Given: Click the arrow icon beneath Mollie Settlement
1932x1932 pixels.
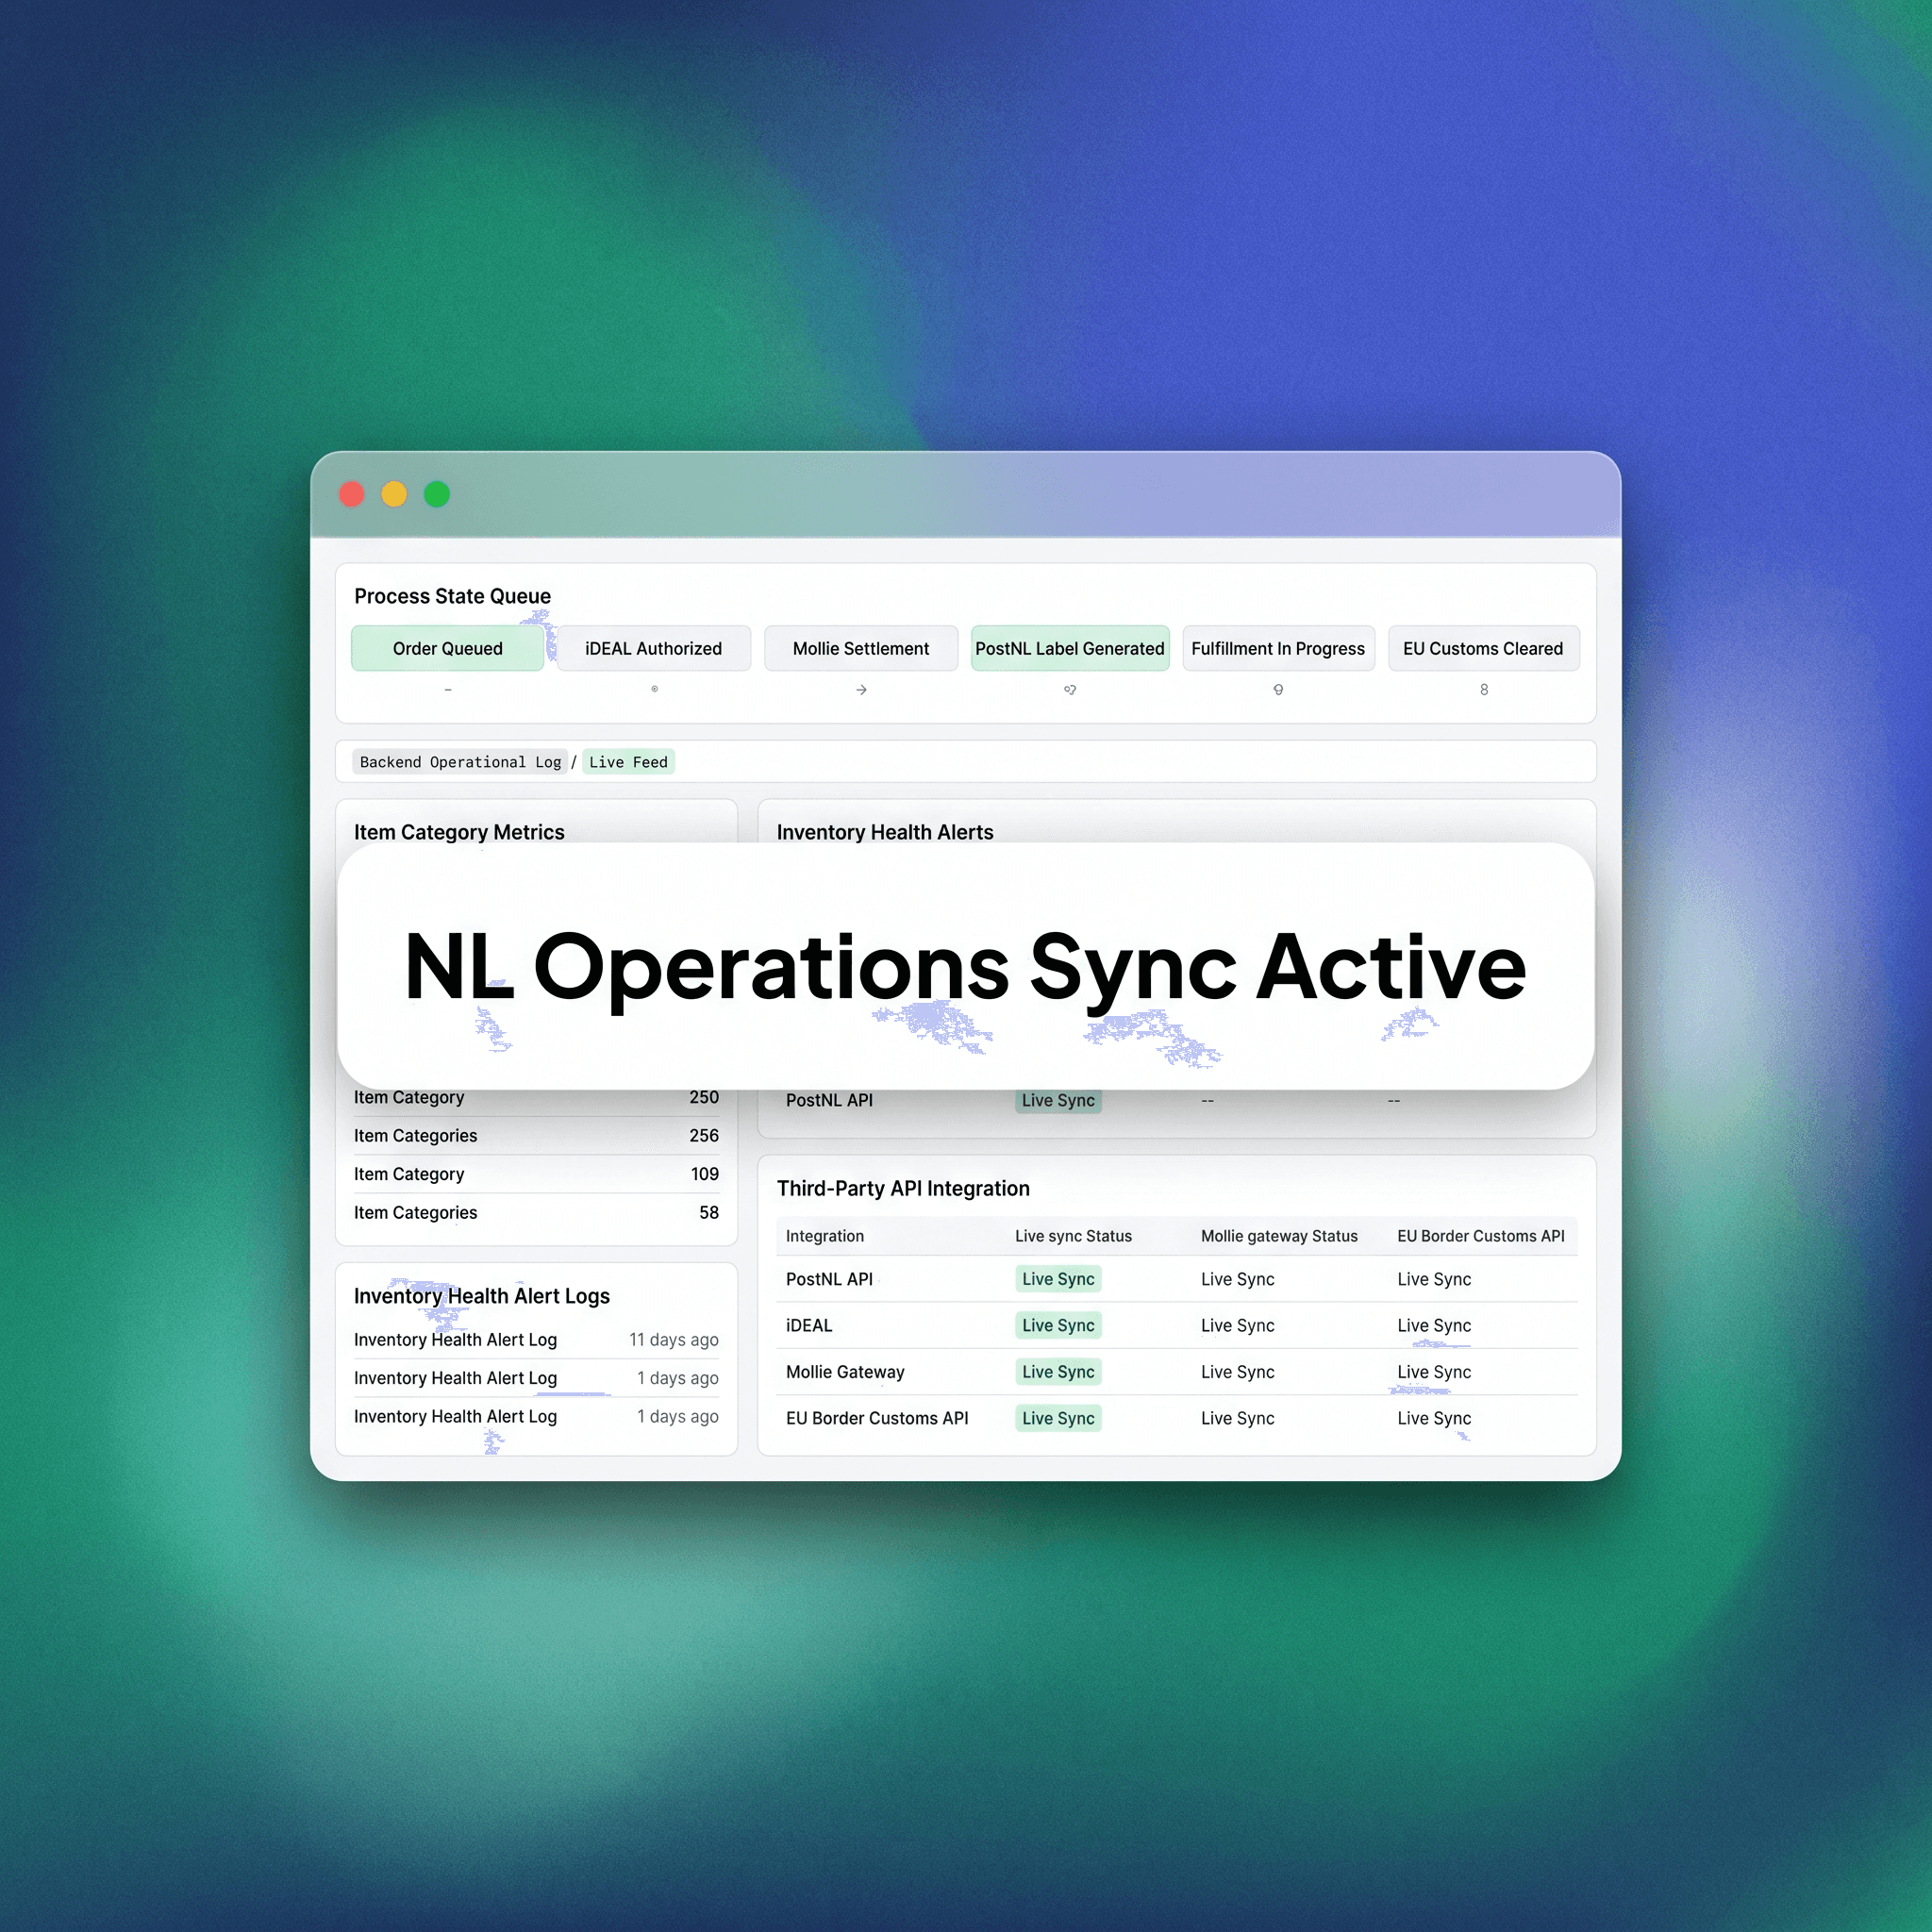Looking at the screenshot, I should click(x=861, y=690).
